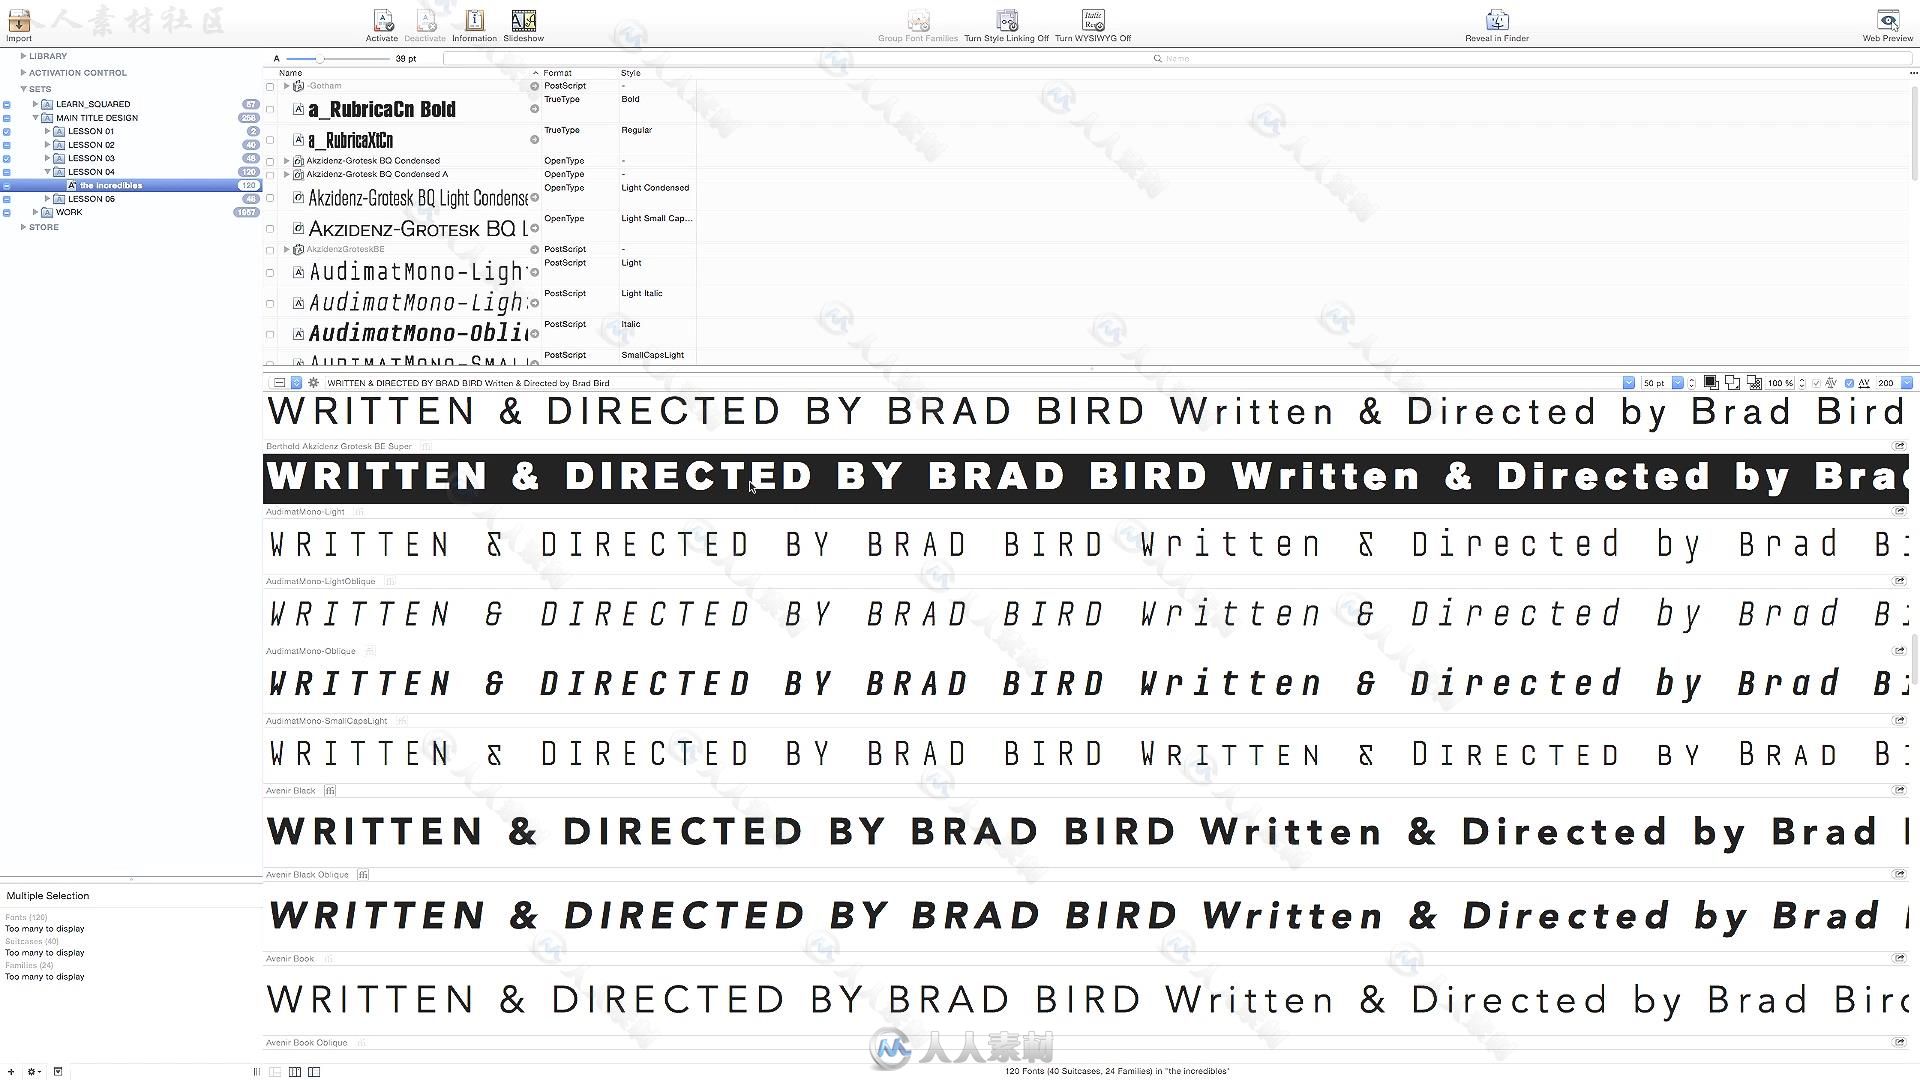
Task: Expand Gotham font family row
Action: coord(286,86)
